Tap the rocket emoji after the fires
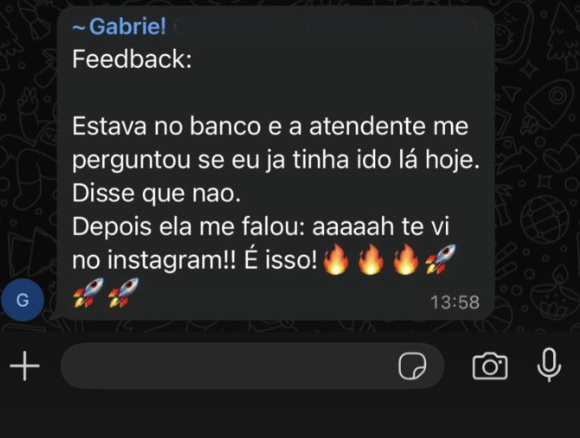 (x=440, y=259)
